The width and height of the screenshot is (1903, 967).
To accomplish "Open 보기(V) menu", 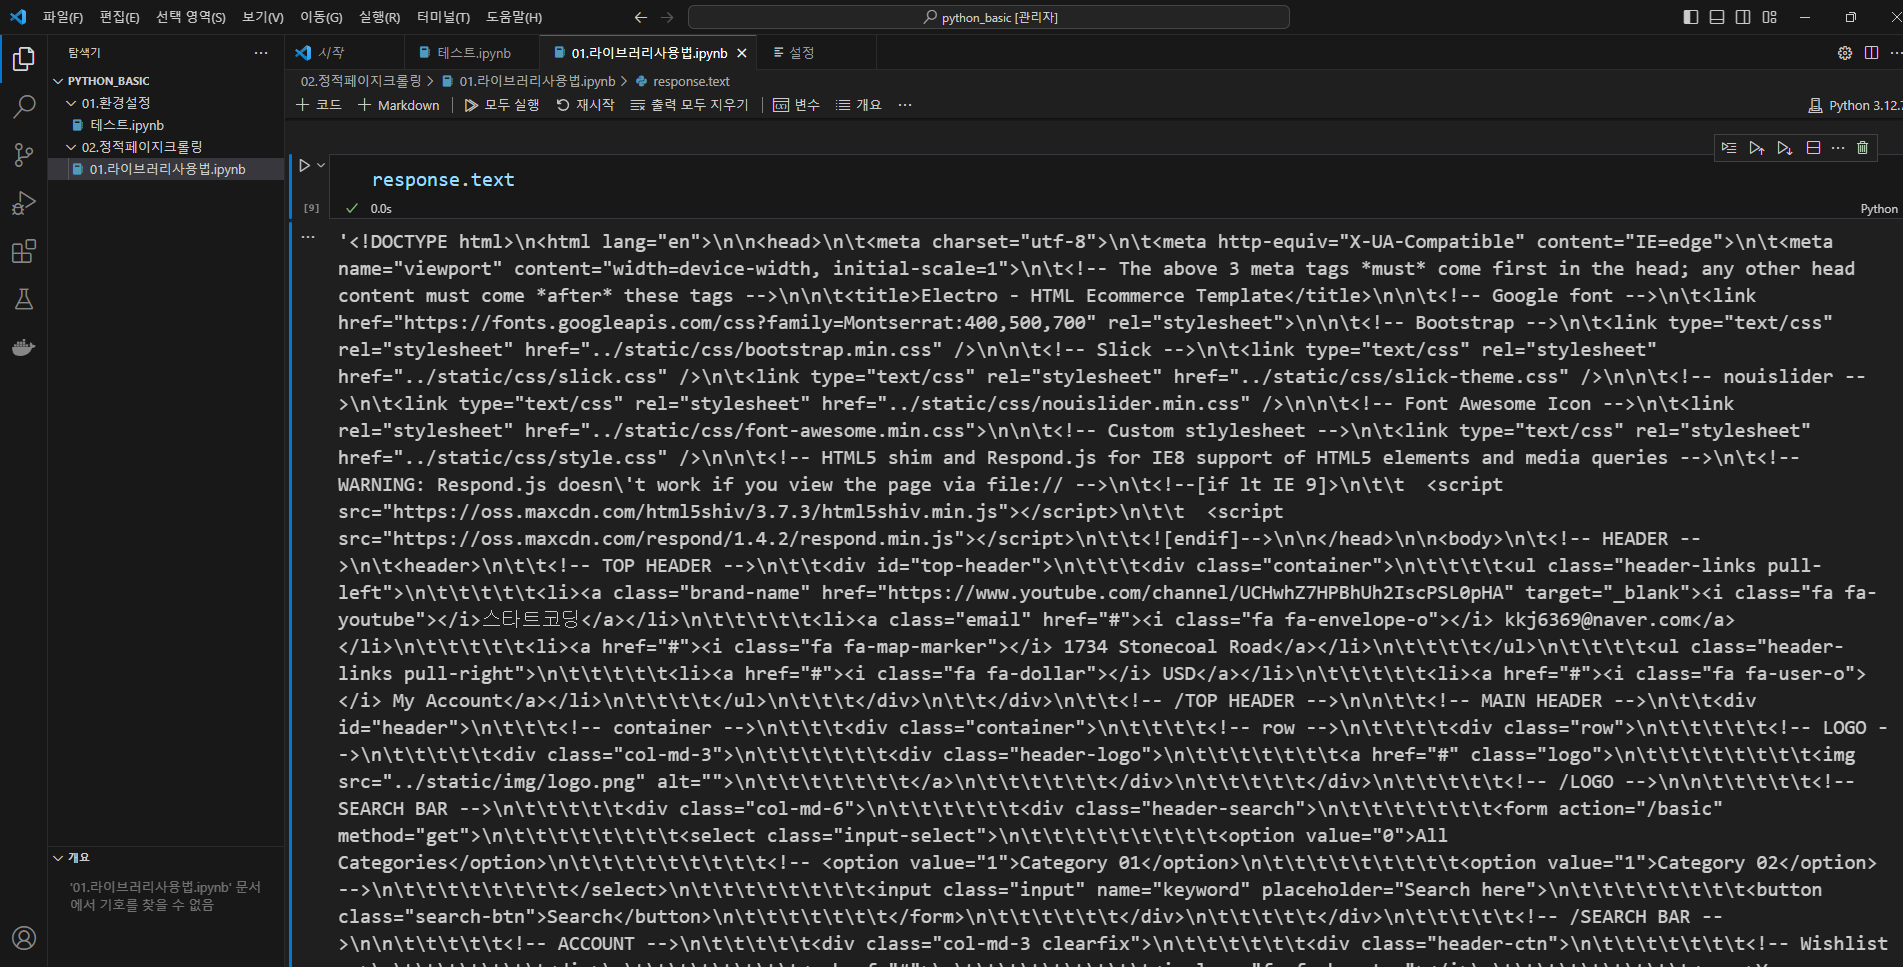I will (x=263, y=17).
